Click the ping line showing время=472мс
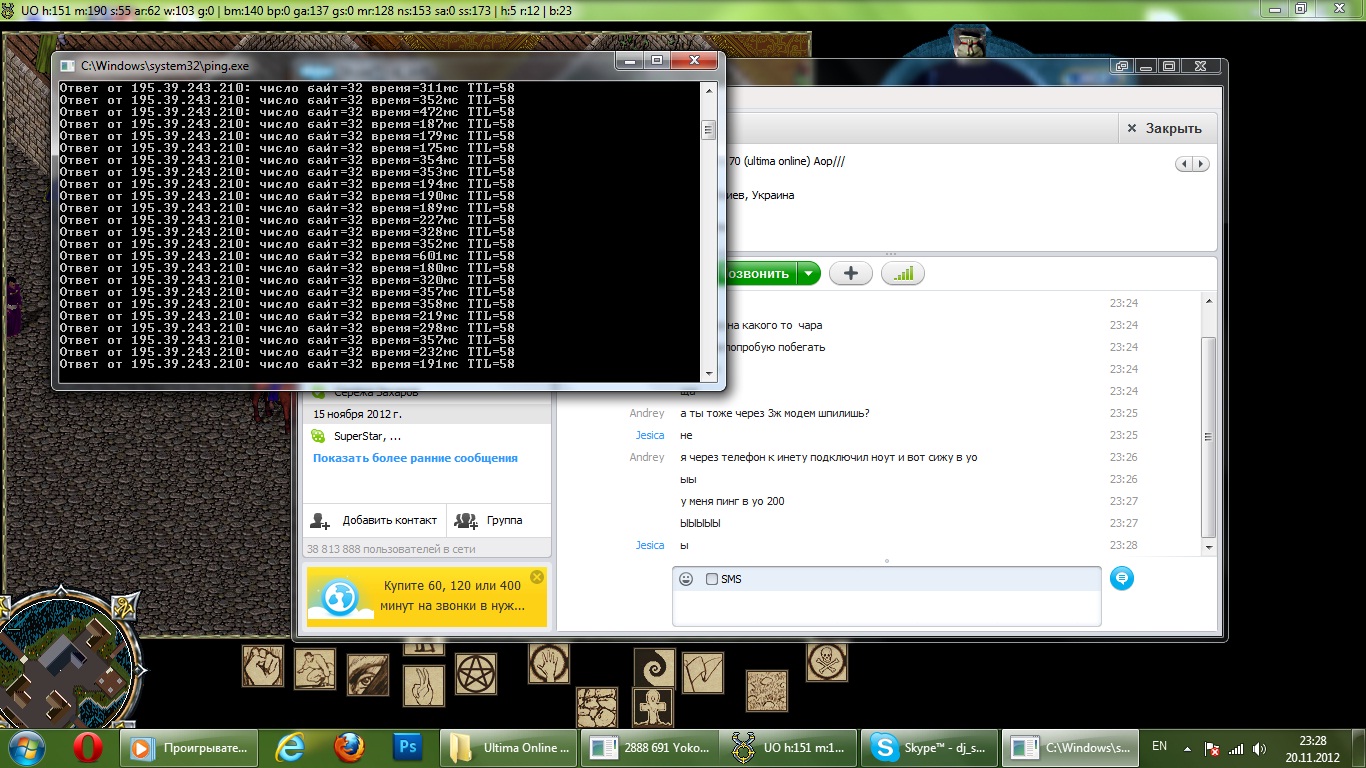1366x768 pixels. coord(287,112)
